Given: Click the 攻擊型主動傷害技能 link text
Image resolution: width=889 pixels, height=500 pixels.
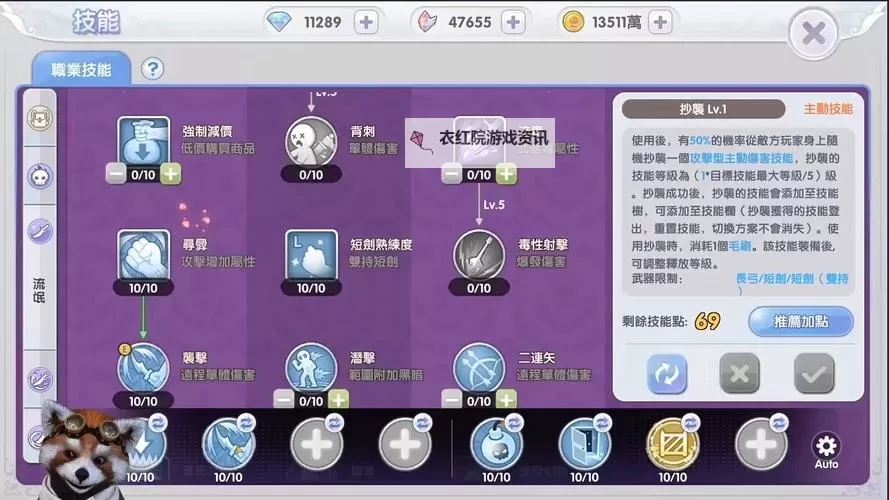Looking at the screenshot, I should coord(741,158).
